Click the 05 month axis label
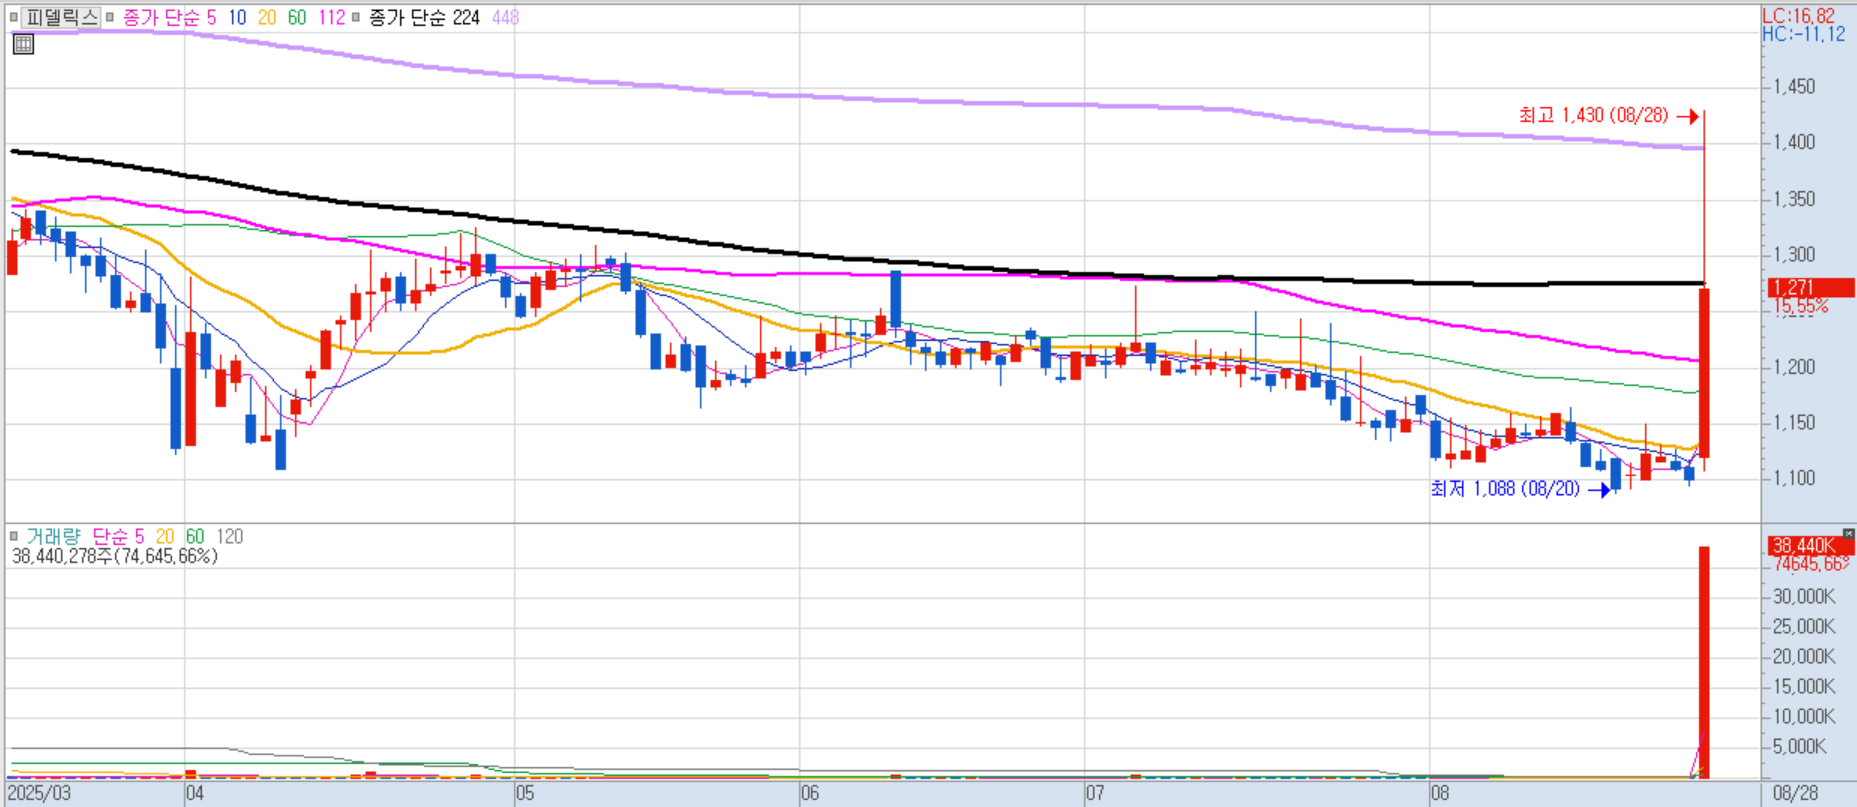This screenshot has height=807, width=1857. 525,794
